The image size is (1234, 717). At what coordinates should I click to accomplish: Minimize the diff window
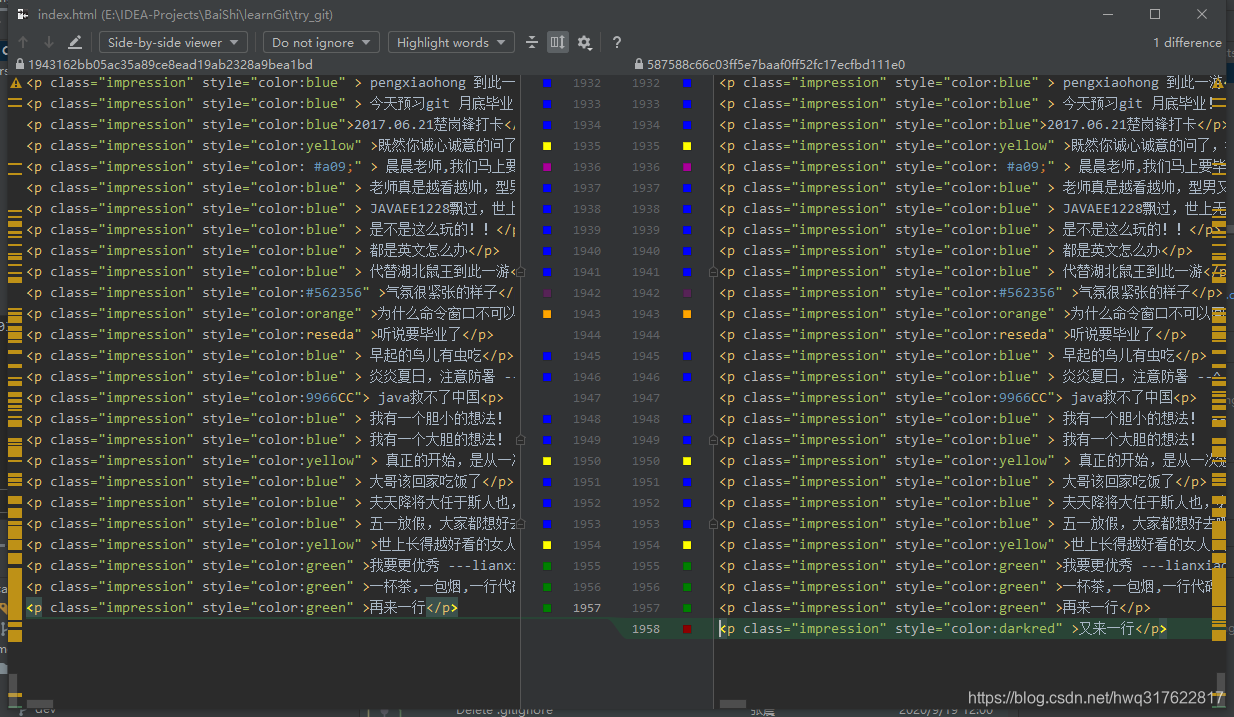1107,14
